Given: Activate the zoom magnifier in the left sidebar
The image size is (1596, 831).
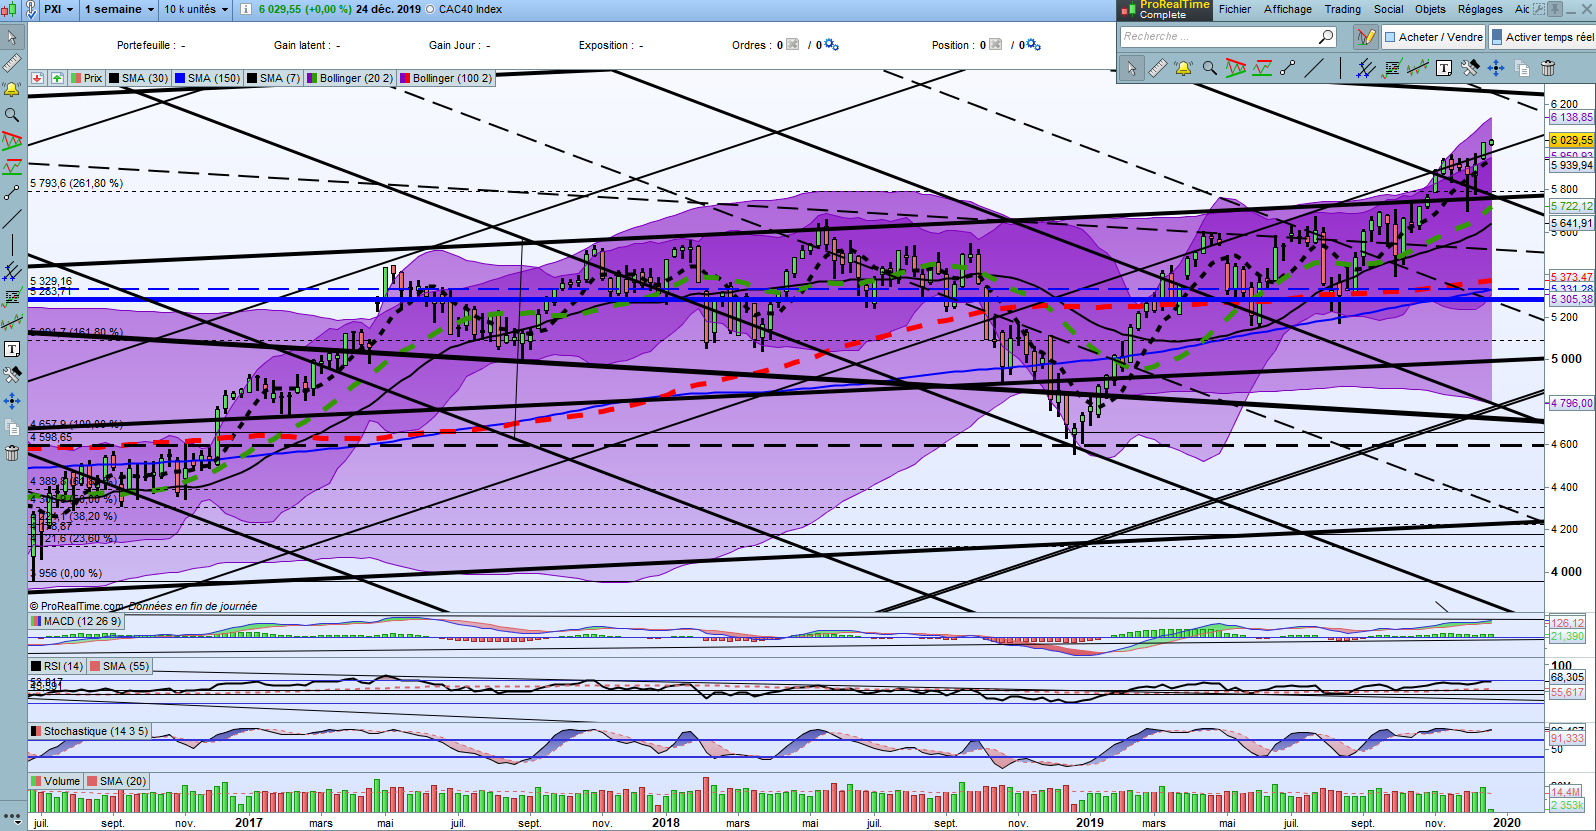Looking at the screenshot, I should (12, 115).
